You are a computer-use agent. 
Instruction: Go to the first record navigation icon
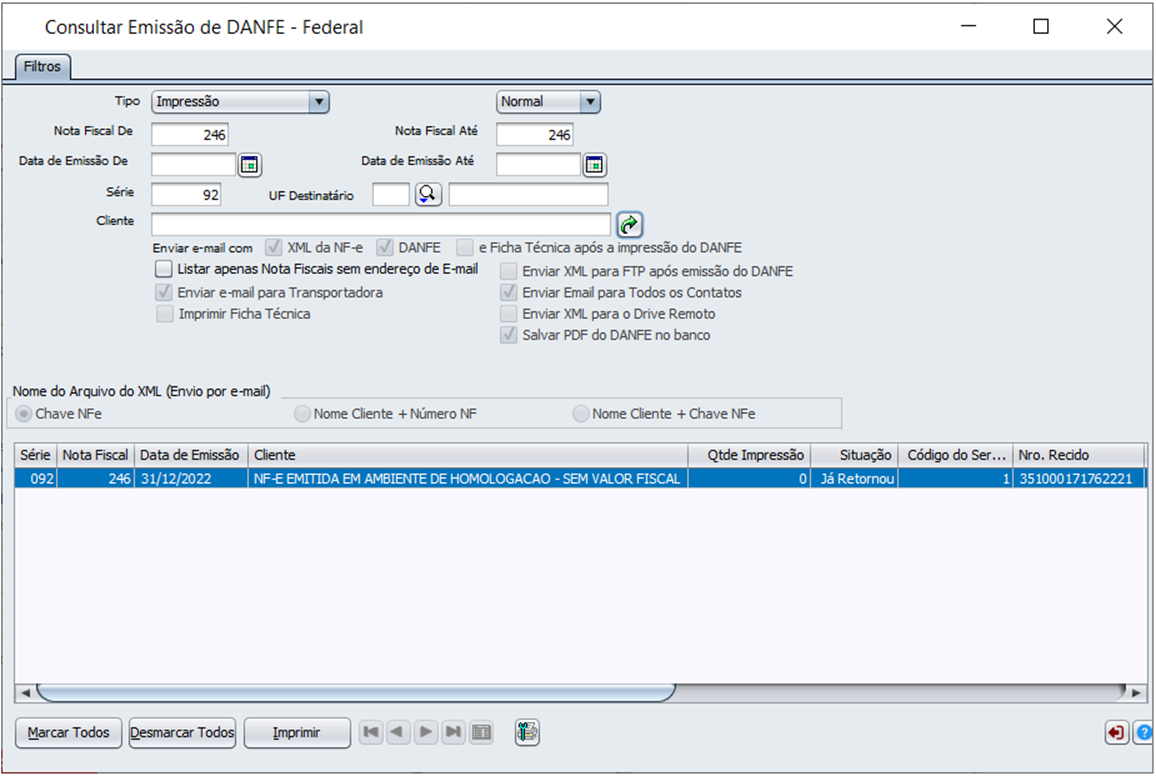371,733
